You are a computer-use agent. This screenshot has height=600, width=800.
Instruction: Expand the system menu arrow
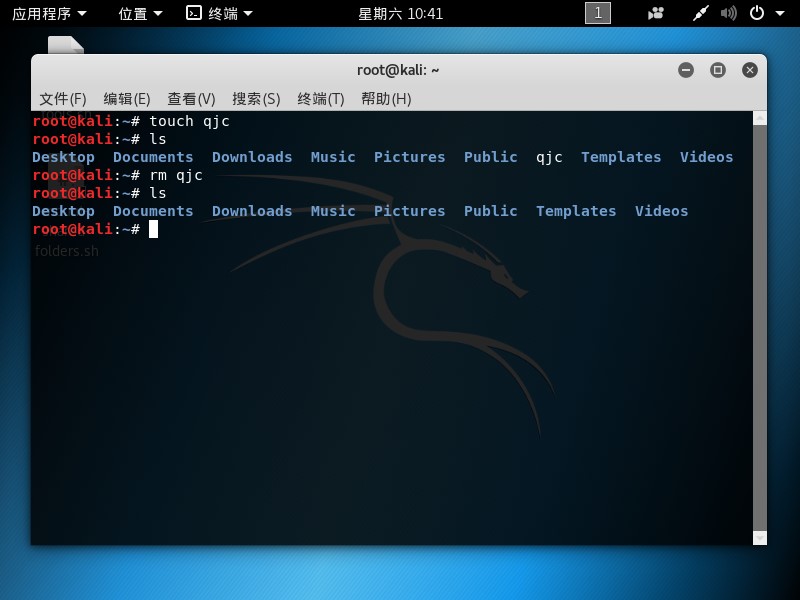780,14
